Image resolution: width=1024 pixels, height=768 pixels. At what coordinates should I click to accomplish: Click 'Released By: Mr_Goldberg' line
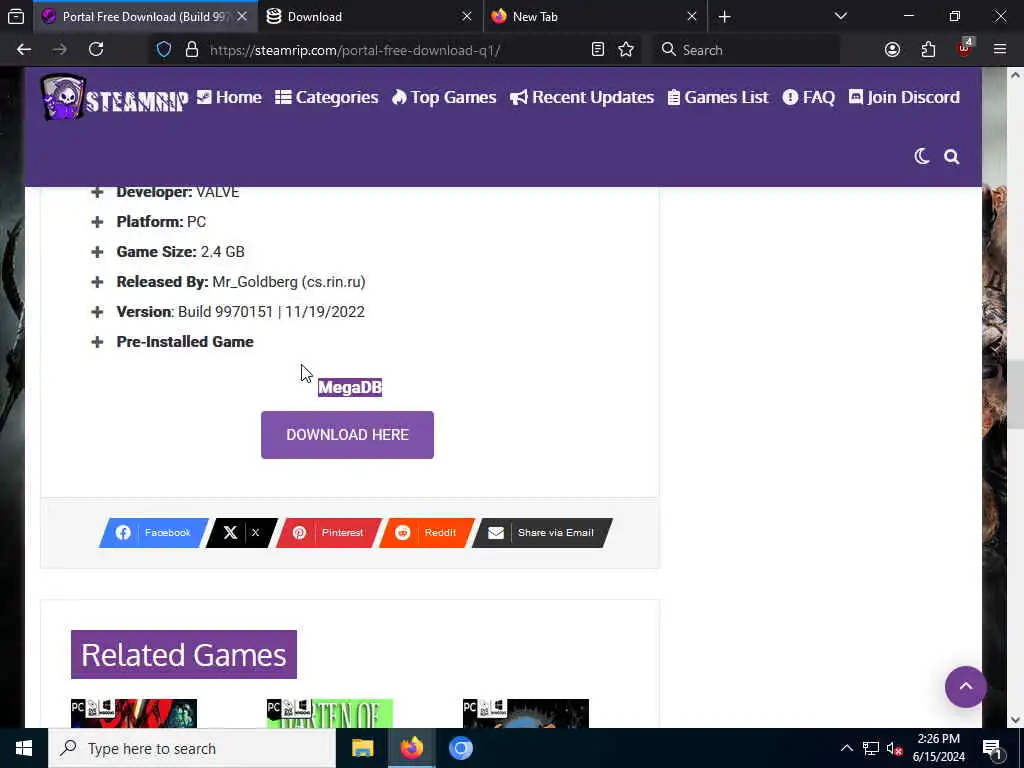point(241,281)
